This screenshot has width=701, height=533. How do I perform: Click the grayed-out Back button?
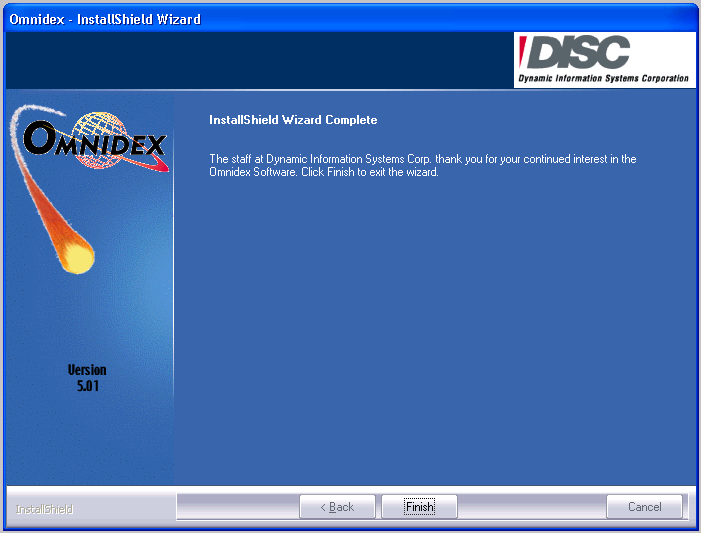337,507
